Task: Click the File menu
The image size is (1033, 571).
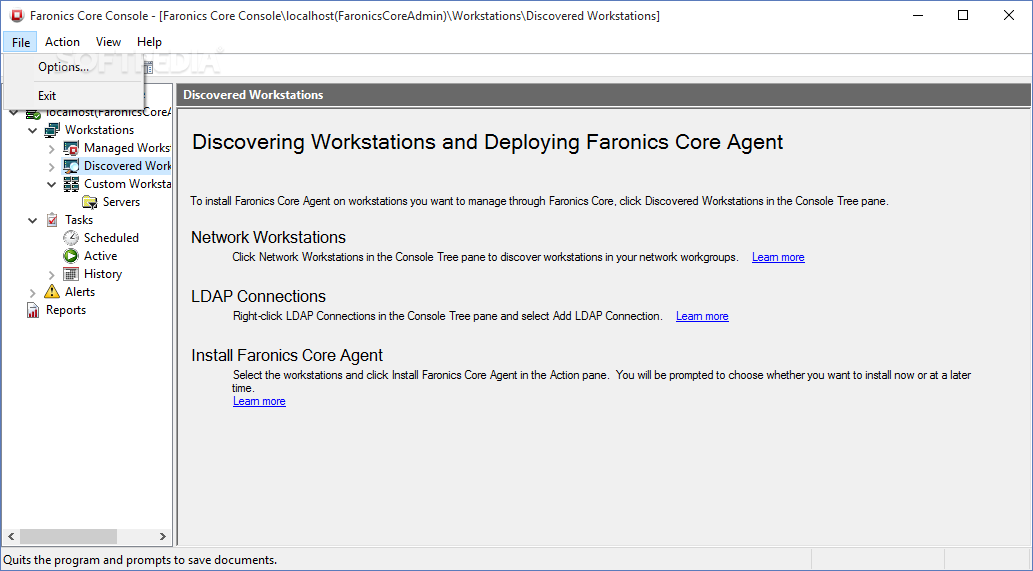Action: tap(20, 42)
